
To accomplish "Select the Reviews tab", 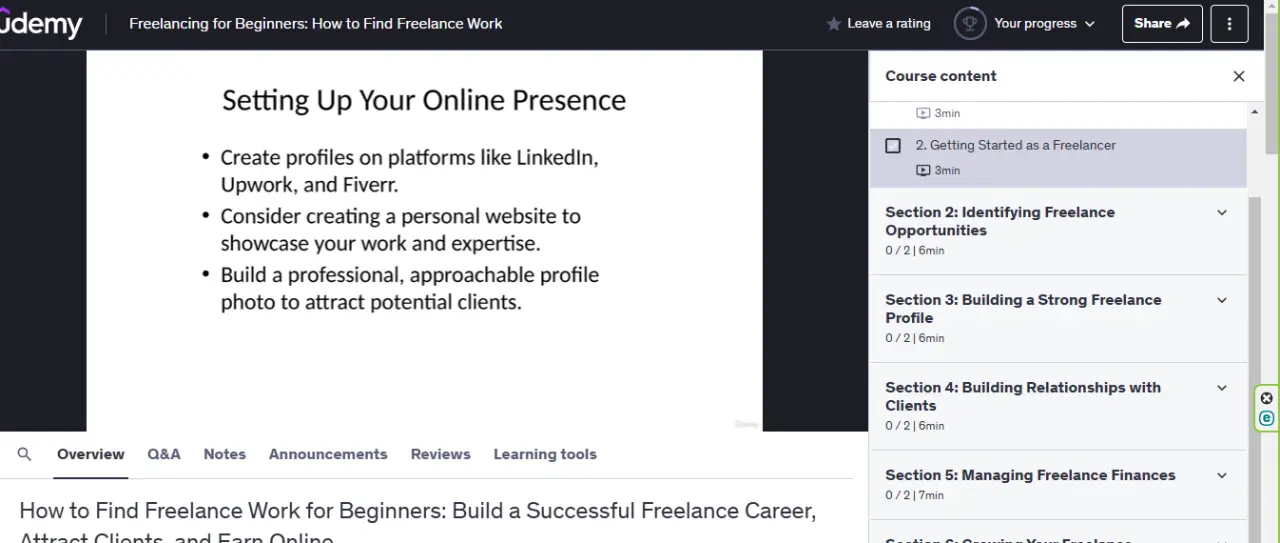I will click(x=440, y=454).
